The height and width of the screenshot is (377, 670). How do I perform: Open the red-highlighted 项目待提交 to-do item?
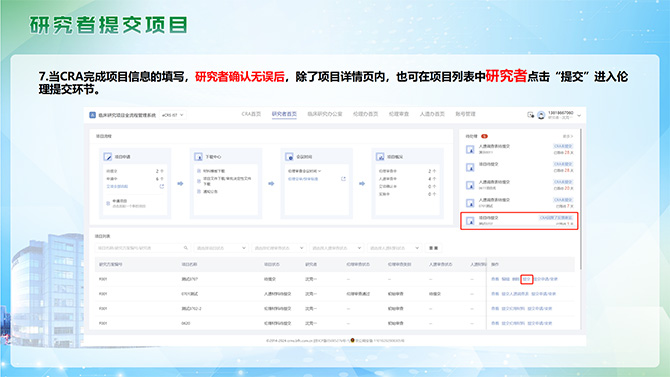click(519, 221)
